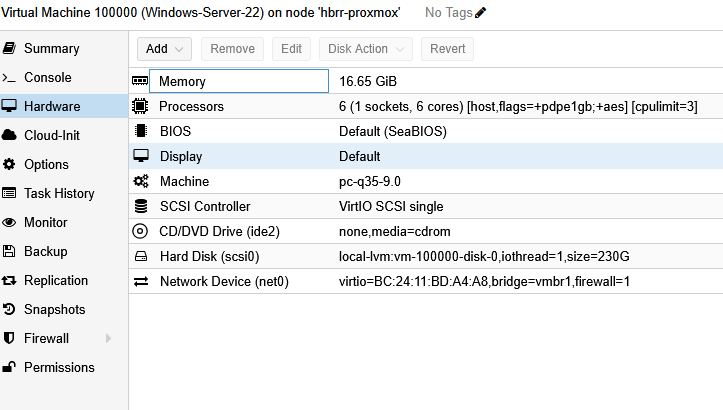The width and height of the screenshot is (723, 410).
Task: Open the Disk Action dropdown
Action: (x=366, y=49)
